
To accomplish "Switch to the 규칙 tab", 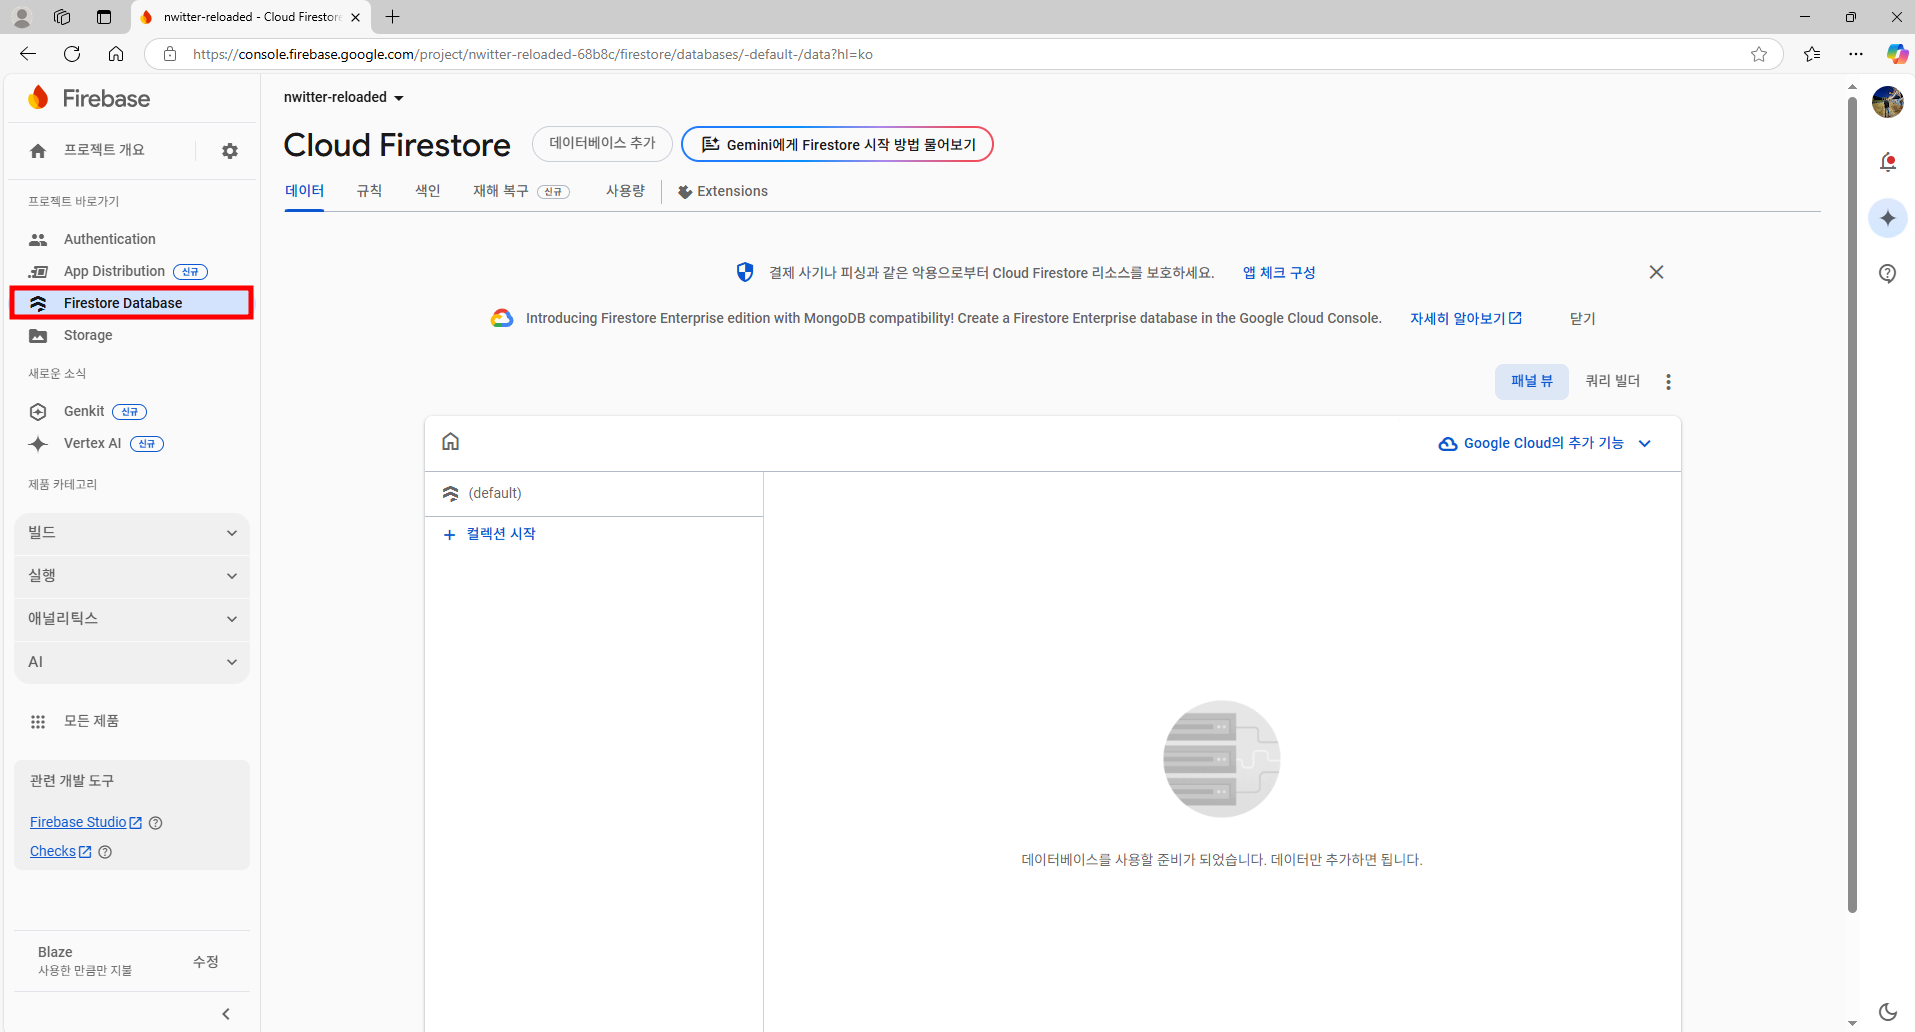I will click(x=369, y=191).
